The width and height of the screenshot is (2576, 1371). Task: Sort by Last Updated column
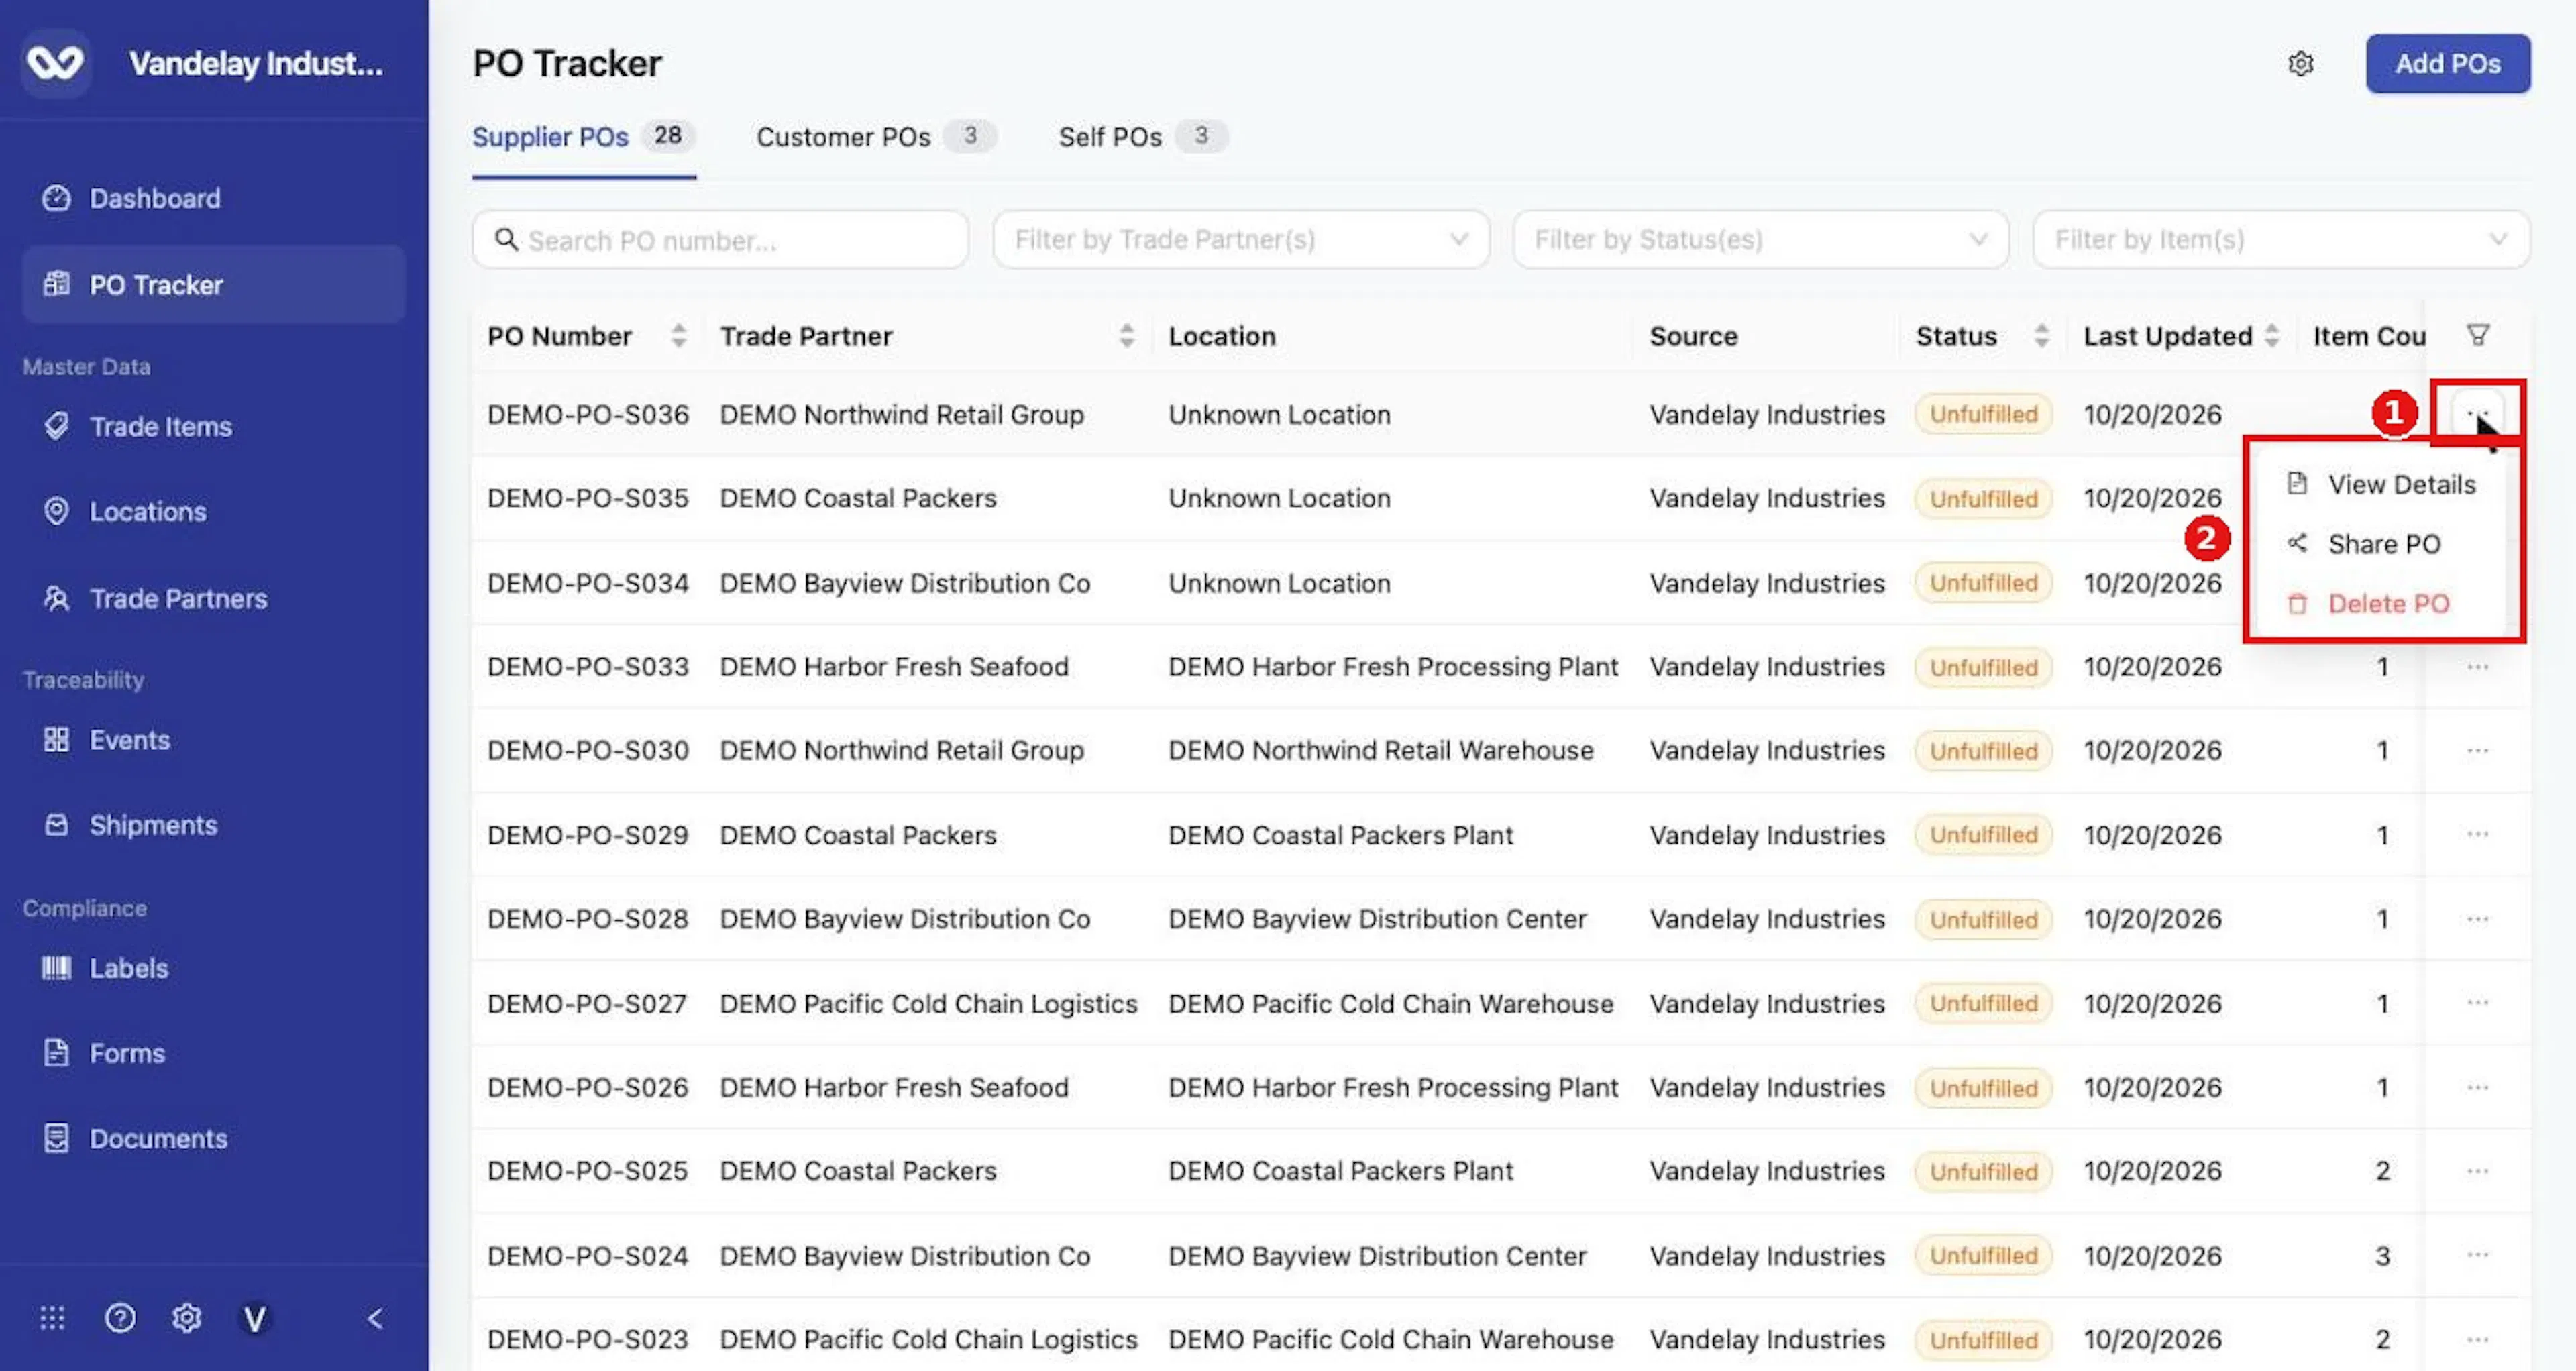2272,336
